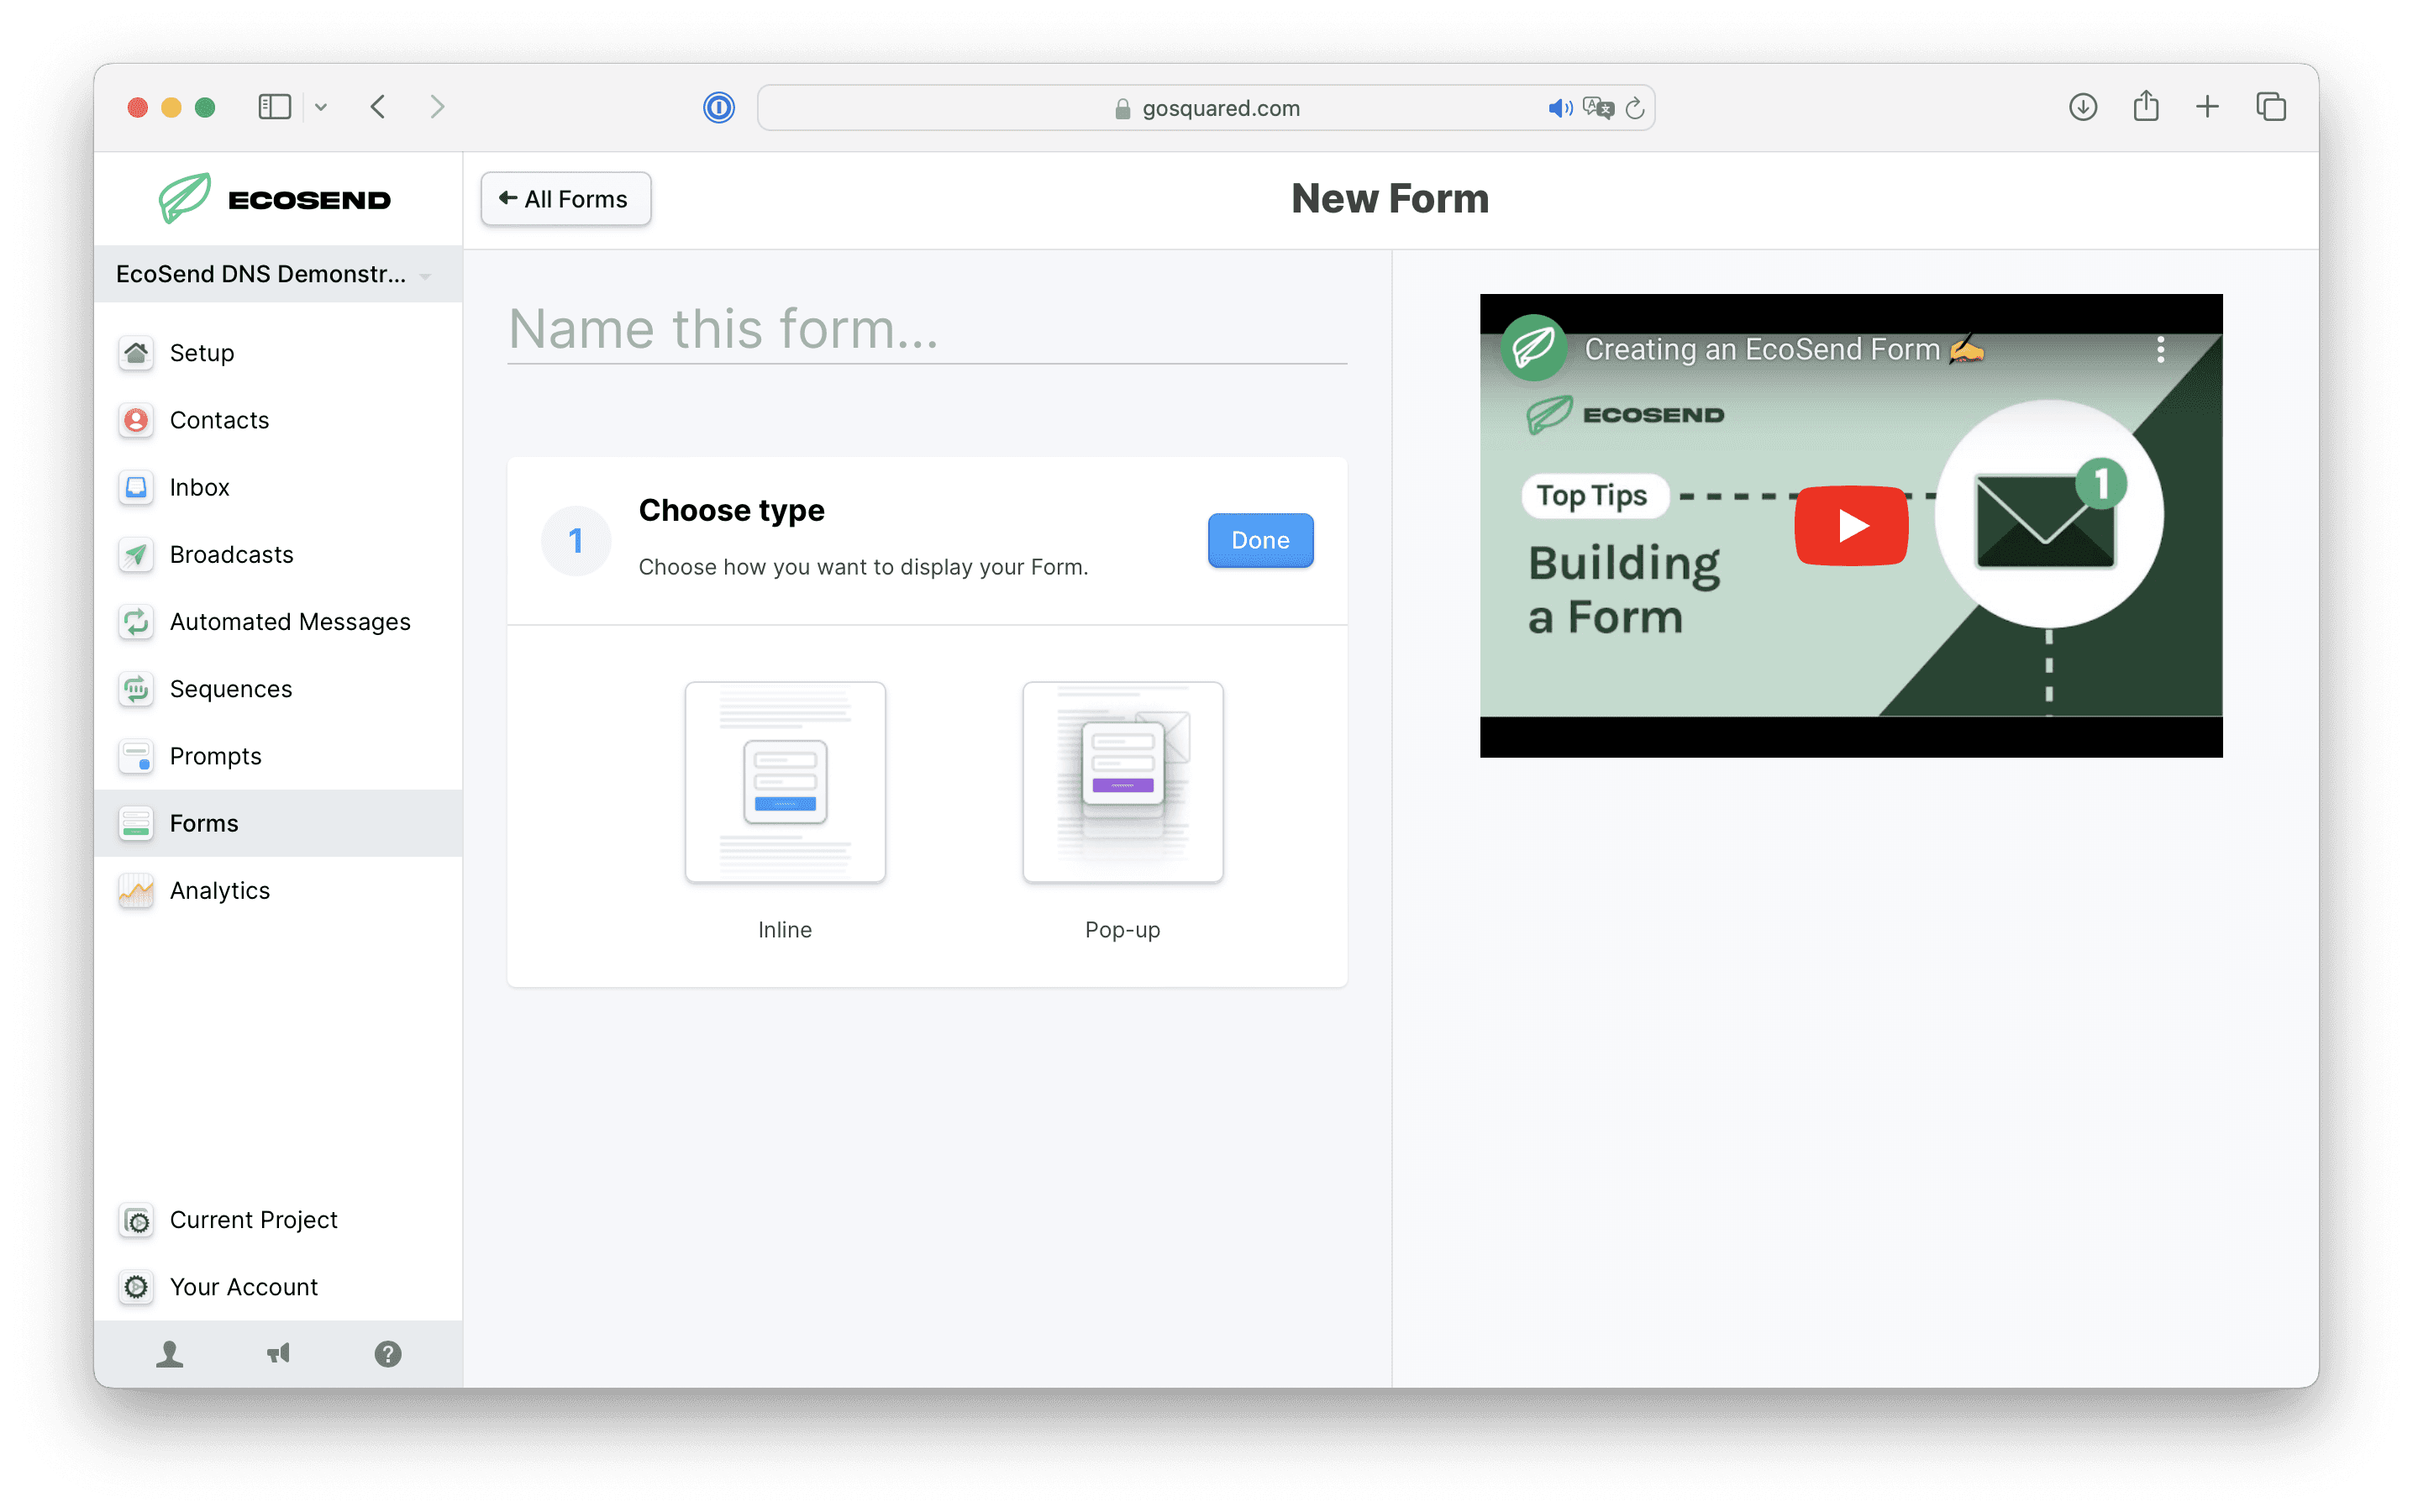Screen dimensions: 2413x1512
Task: Click the Forms icon in sidebar
Action: 136,823
